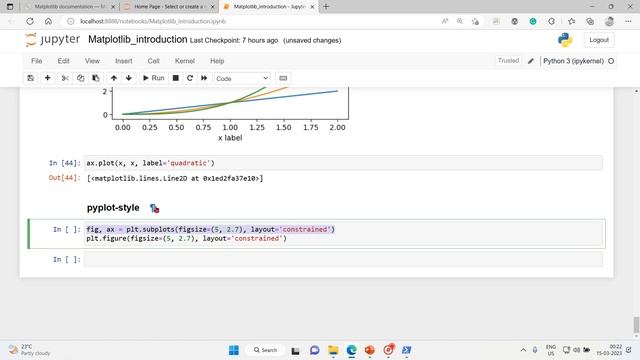The height and width of the screenshot is (360, 640).
Task: Switch to the Home Page browser tab
Action: pyautogui.click(x=169, y=7)
